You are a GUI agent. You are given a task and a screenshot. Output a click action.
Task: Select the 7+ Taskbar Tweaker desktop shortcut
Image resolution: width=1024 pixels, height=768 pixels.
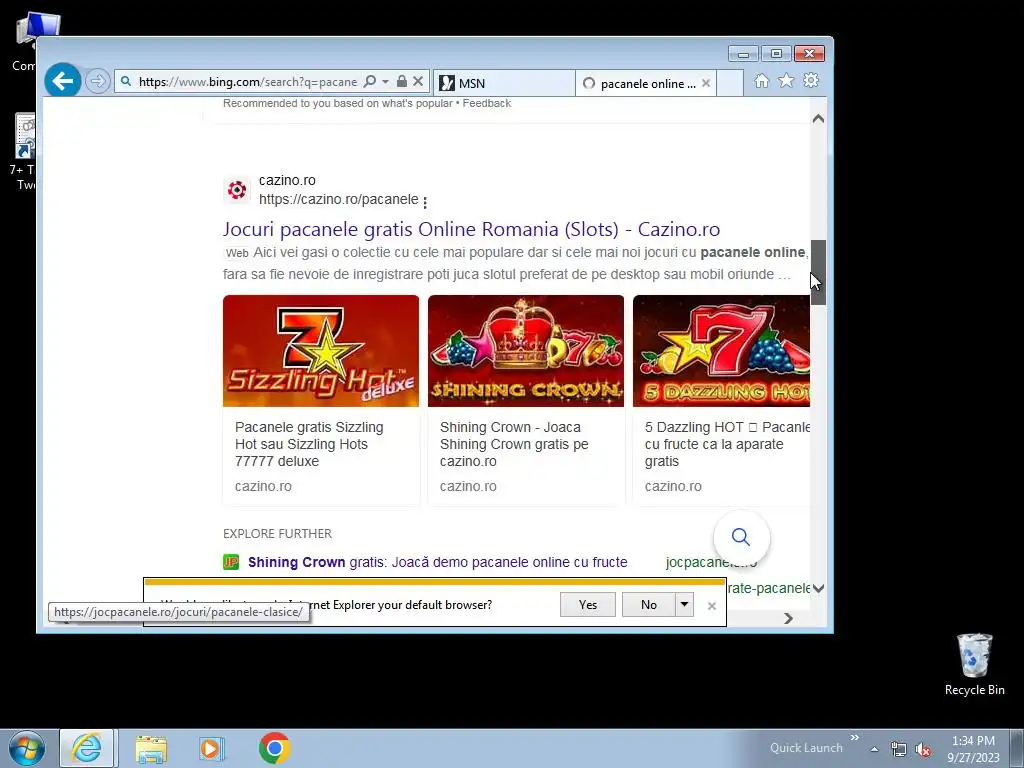coord(25,152)
